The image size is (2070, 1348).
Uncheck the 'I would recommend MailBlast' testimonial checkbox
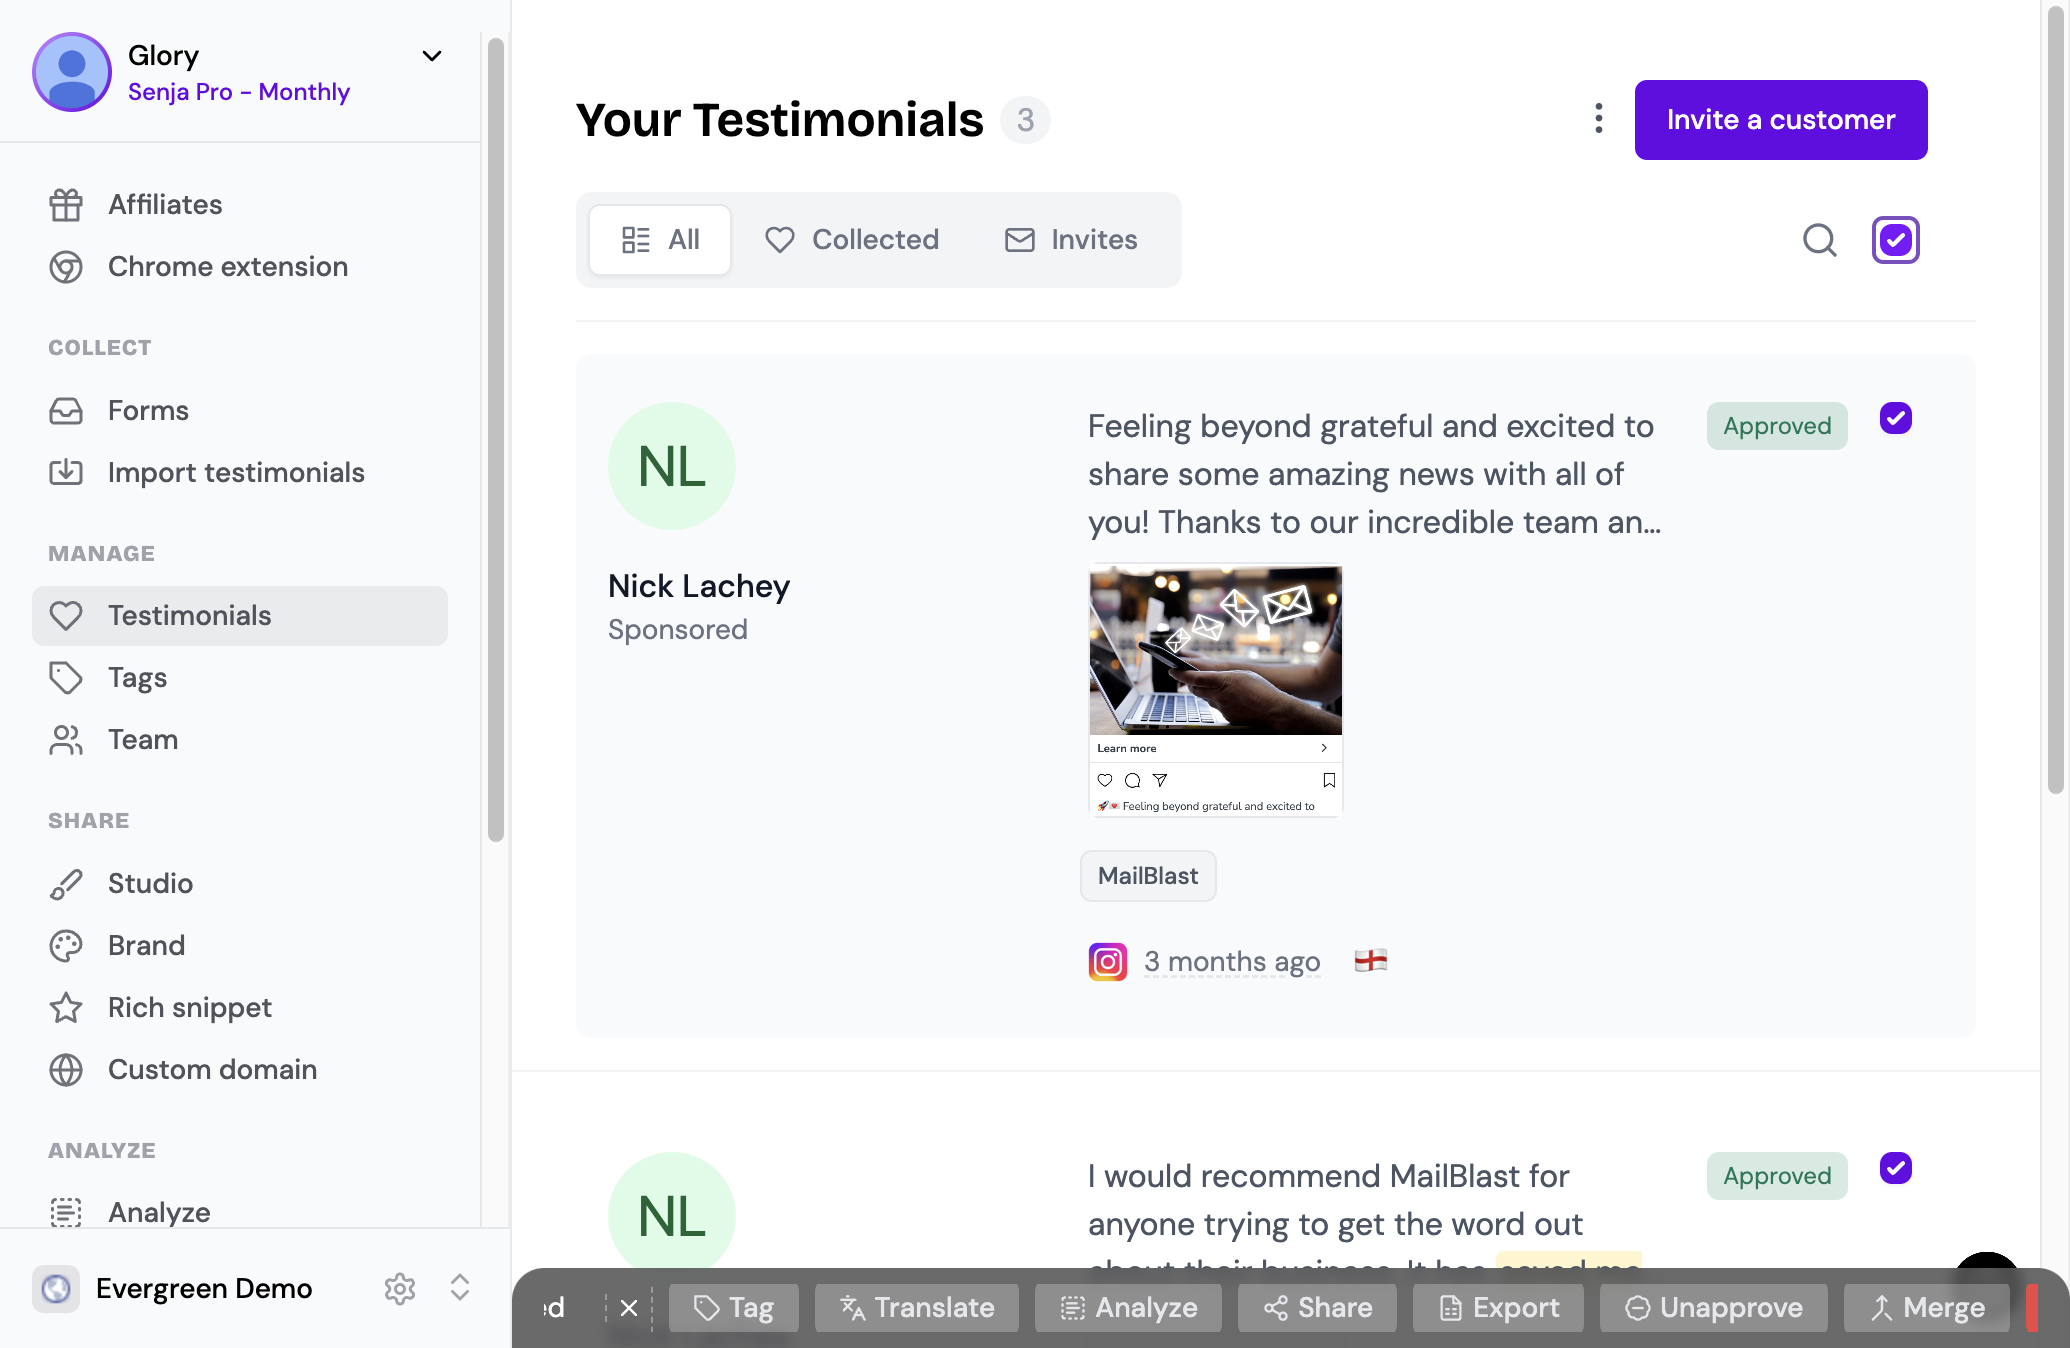point(1896,1168)
